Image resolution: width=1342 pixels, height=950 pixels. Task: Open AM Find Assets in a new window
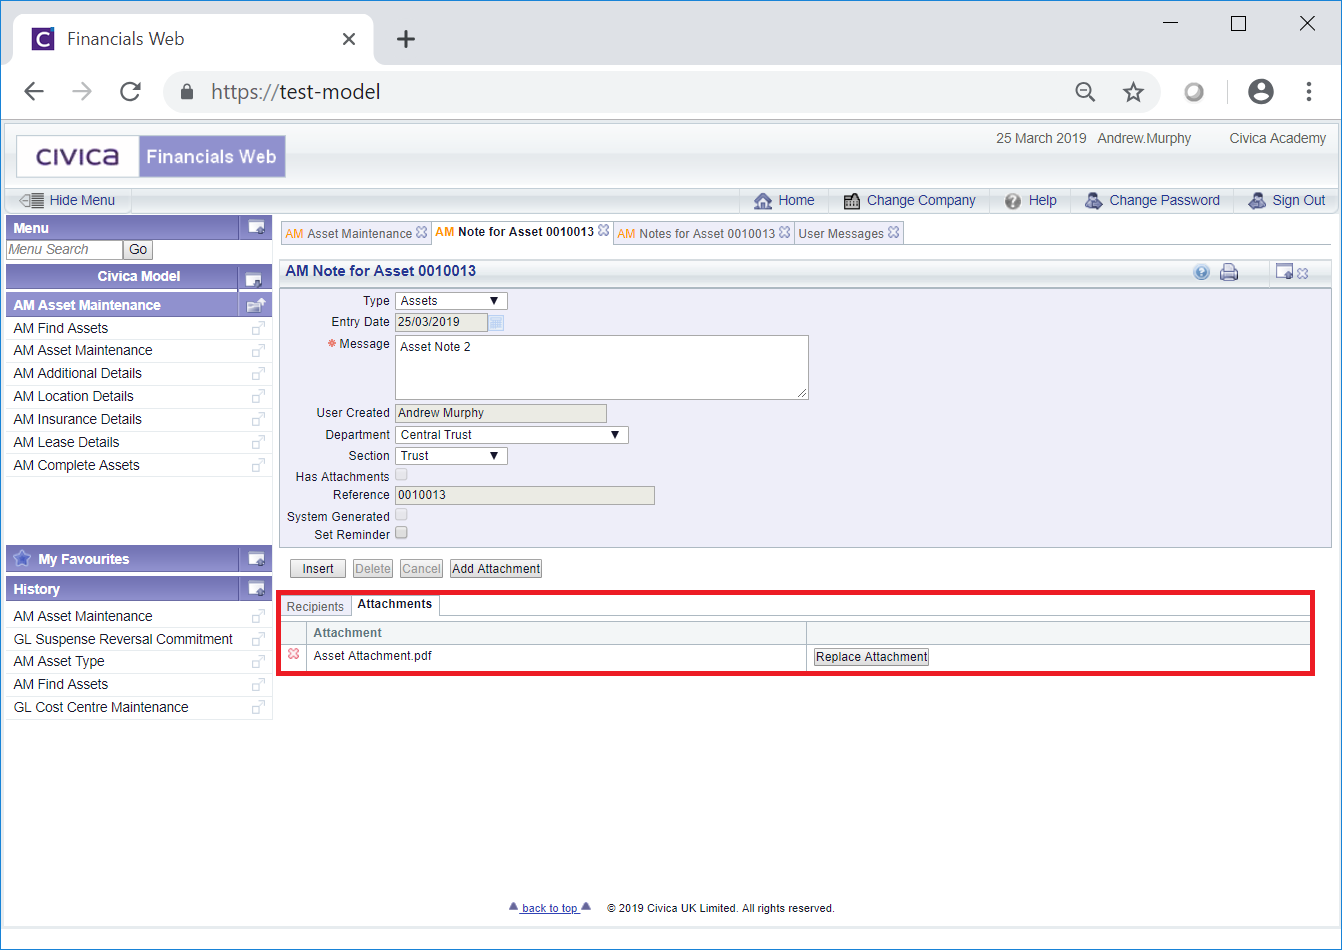(x=258, y=329)
